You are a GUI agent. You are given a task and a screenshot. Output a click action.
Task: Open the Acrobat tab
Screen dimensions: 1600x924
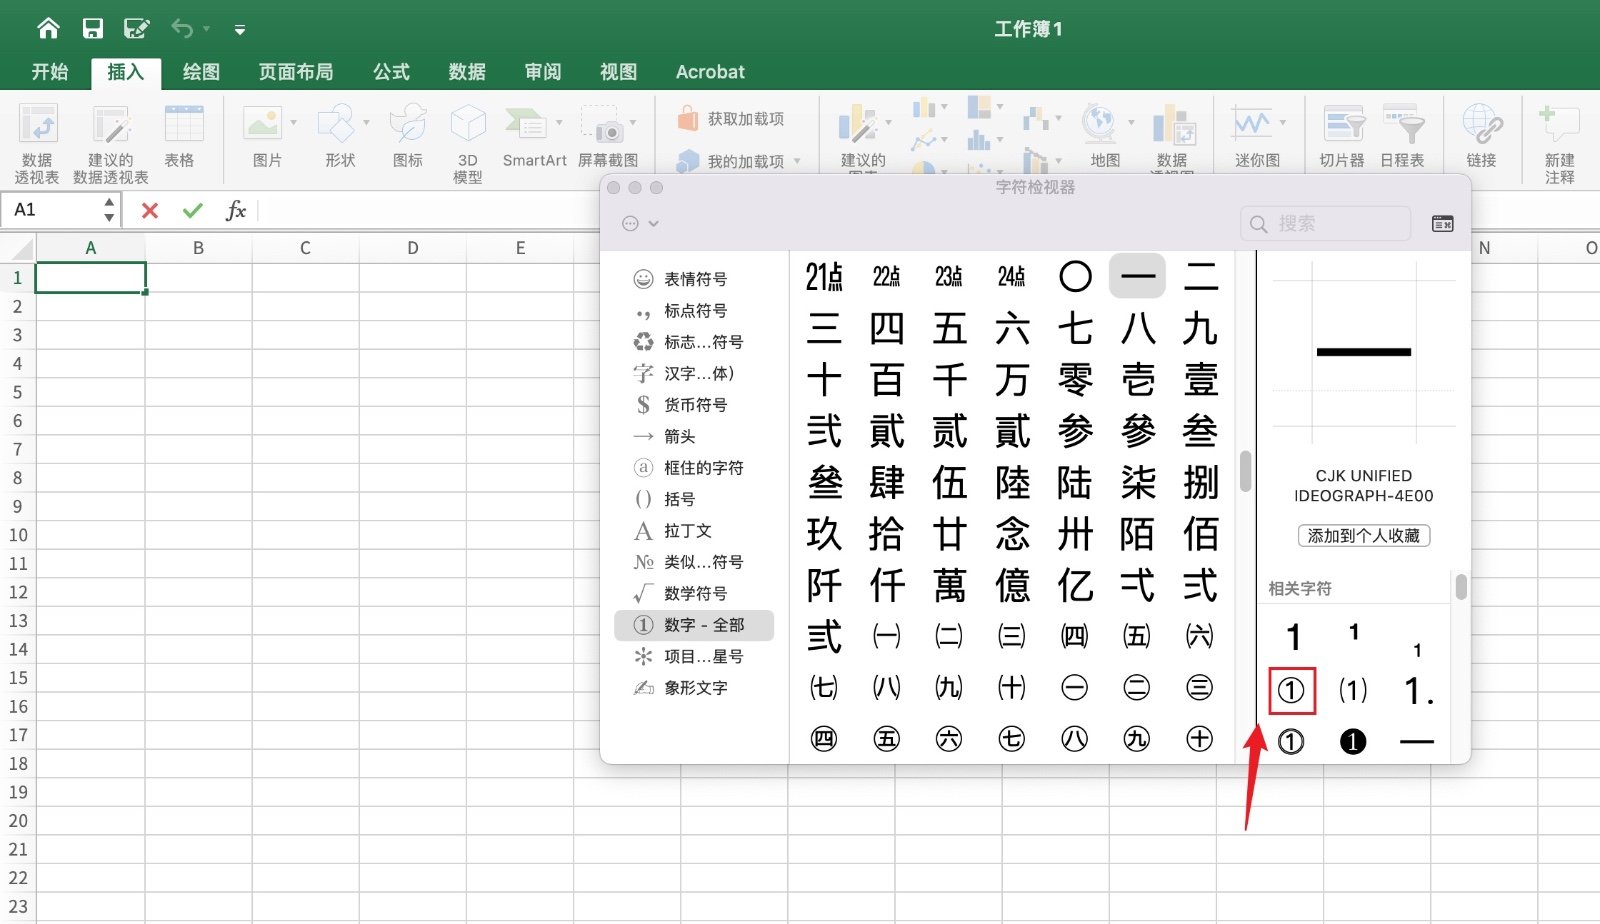[709, 71]
